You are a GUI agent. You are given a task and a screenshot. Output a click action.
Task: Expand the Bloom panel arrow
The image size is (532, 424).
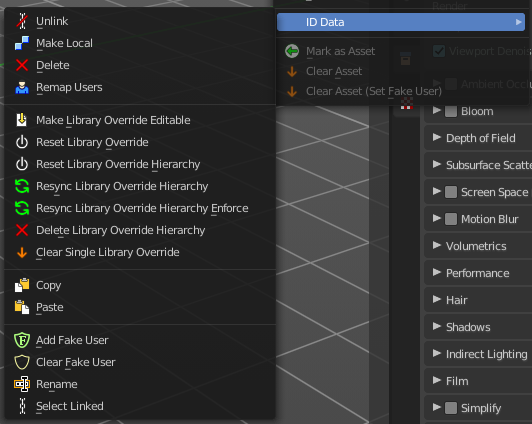click(437, 110)
